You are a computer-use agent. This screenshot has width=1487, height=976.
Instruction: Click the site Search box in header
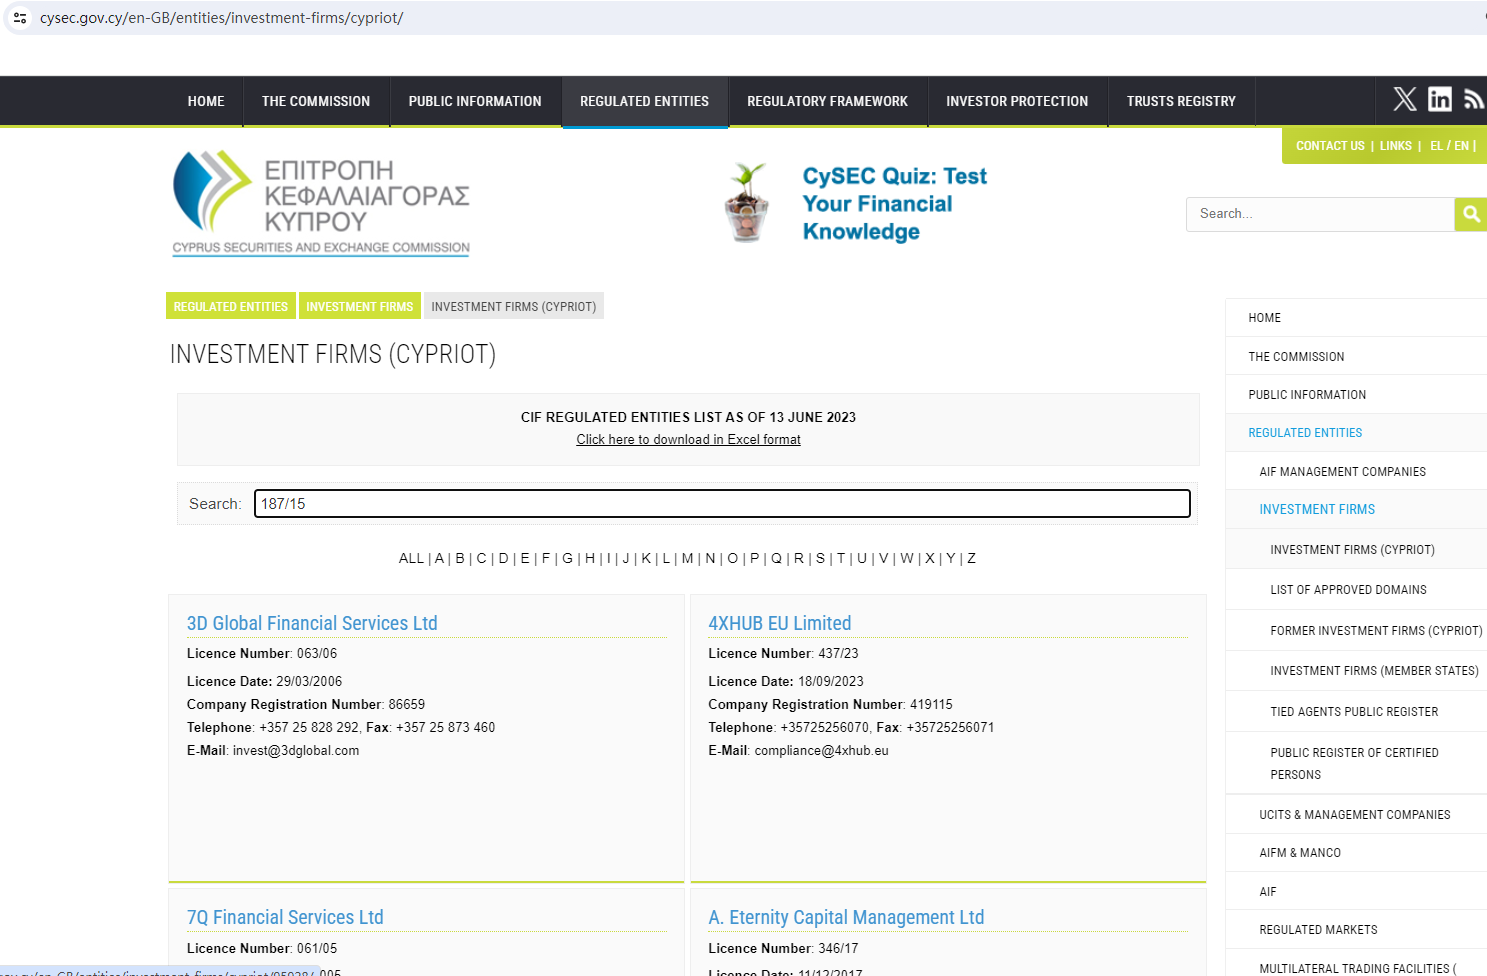(x=1319, y=214)
